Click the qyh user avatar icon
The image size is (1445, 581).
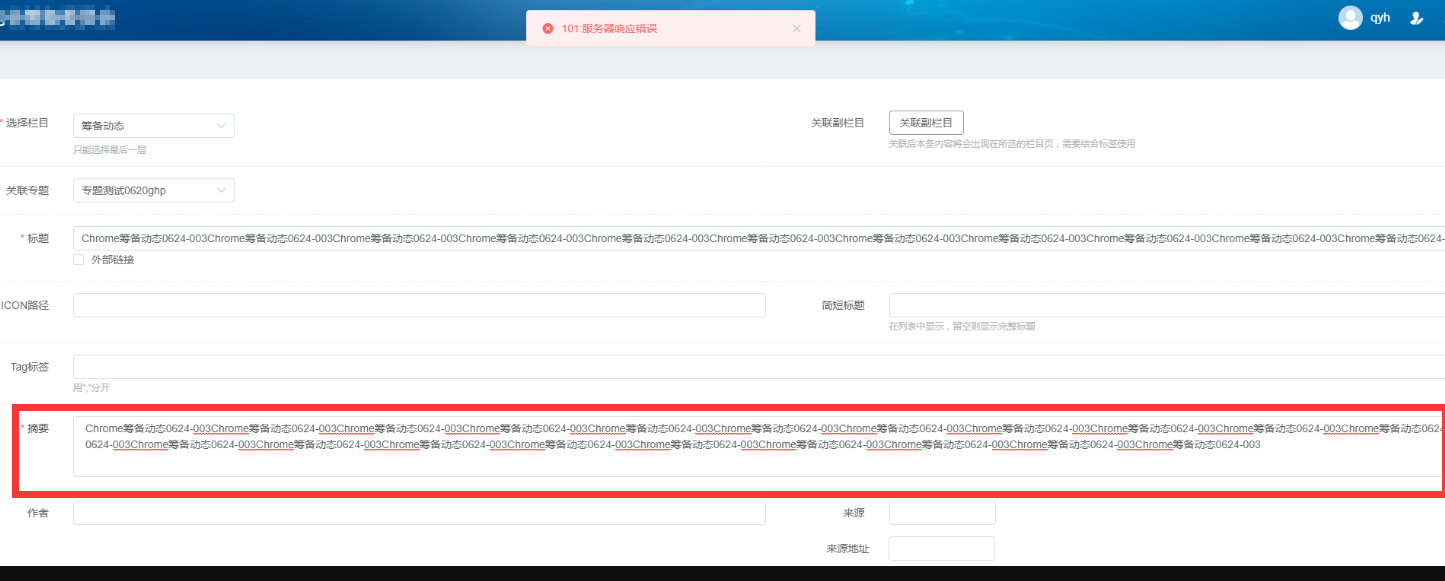click(x=1351, y=18)
